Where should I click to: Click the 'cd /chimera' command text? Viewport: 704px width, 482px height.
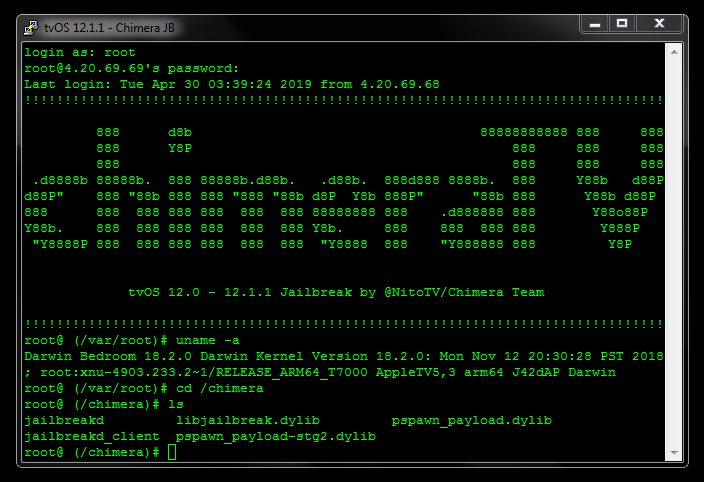(220, 389)
